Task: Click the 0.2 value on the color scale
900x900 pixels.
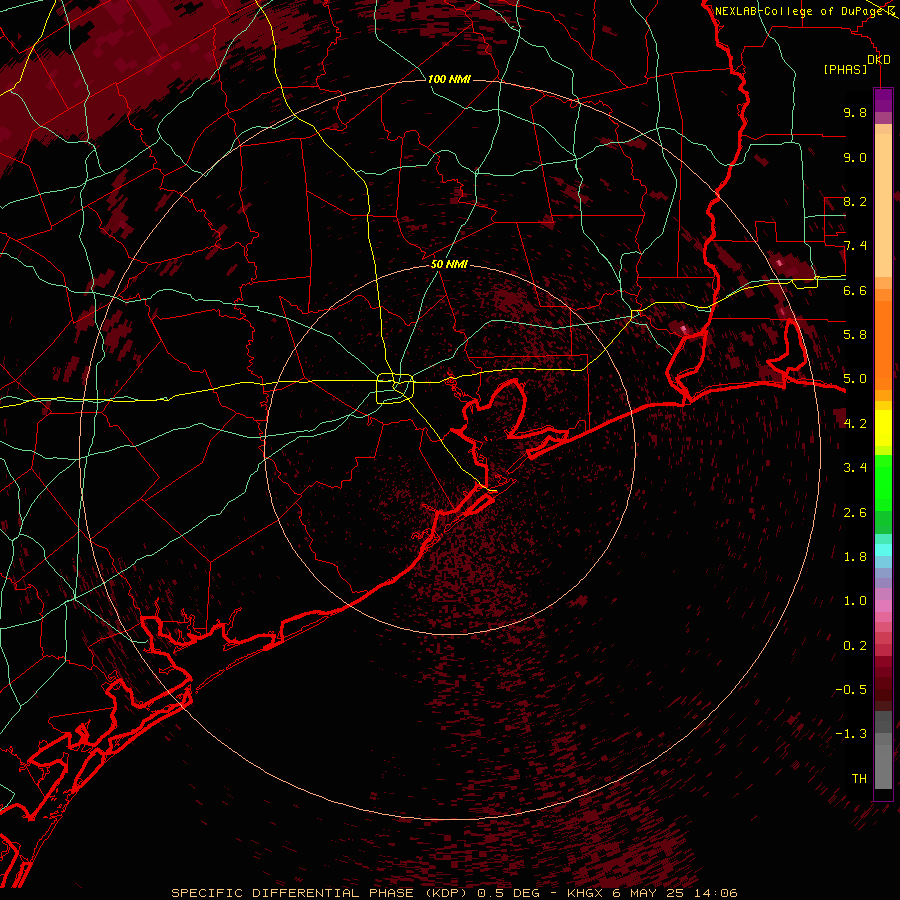Action: pyautogui.click(x=855, y=646)
